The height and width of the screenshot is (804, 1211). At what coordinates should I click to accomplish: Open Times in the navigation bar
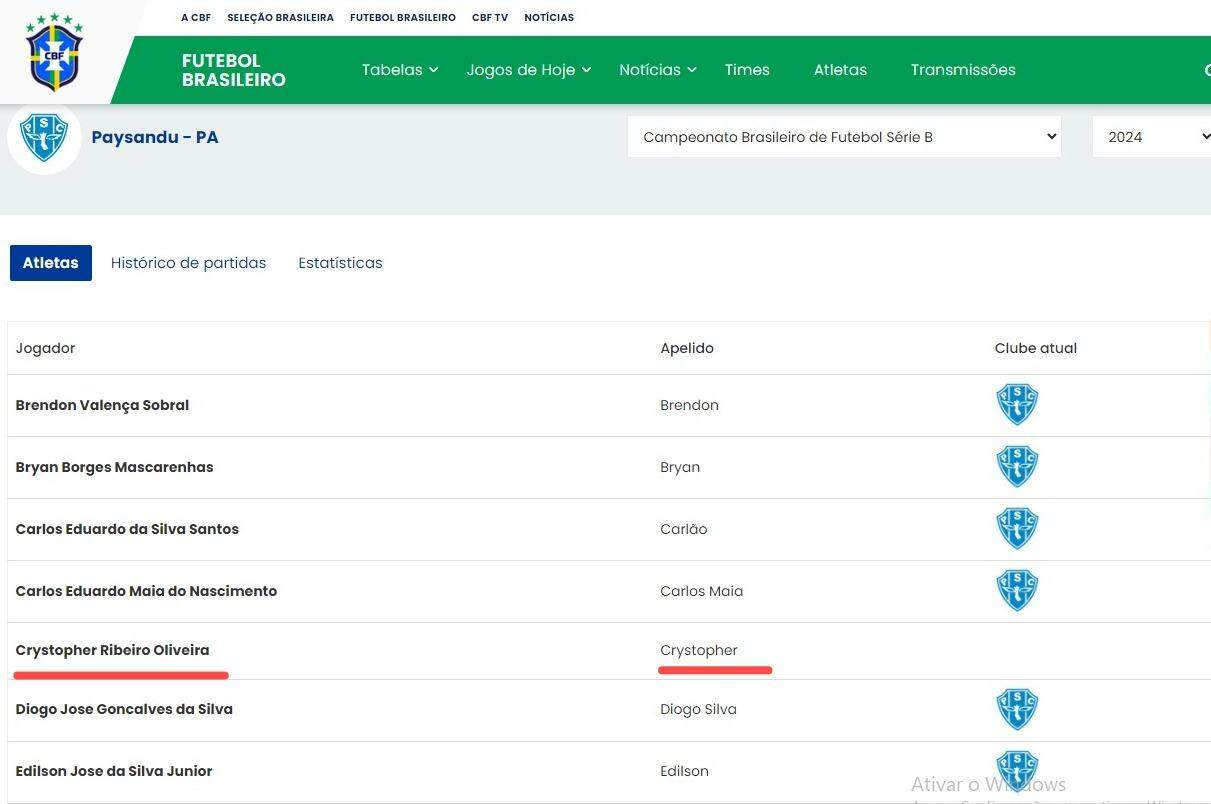coord(747,70)
